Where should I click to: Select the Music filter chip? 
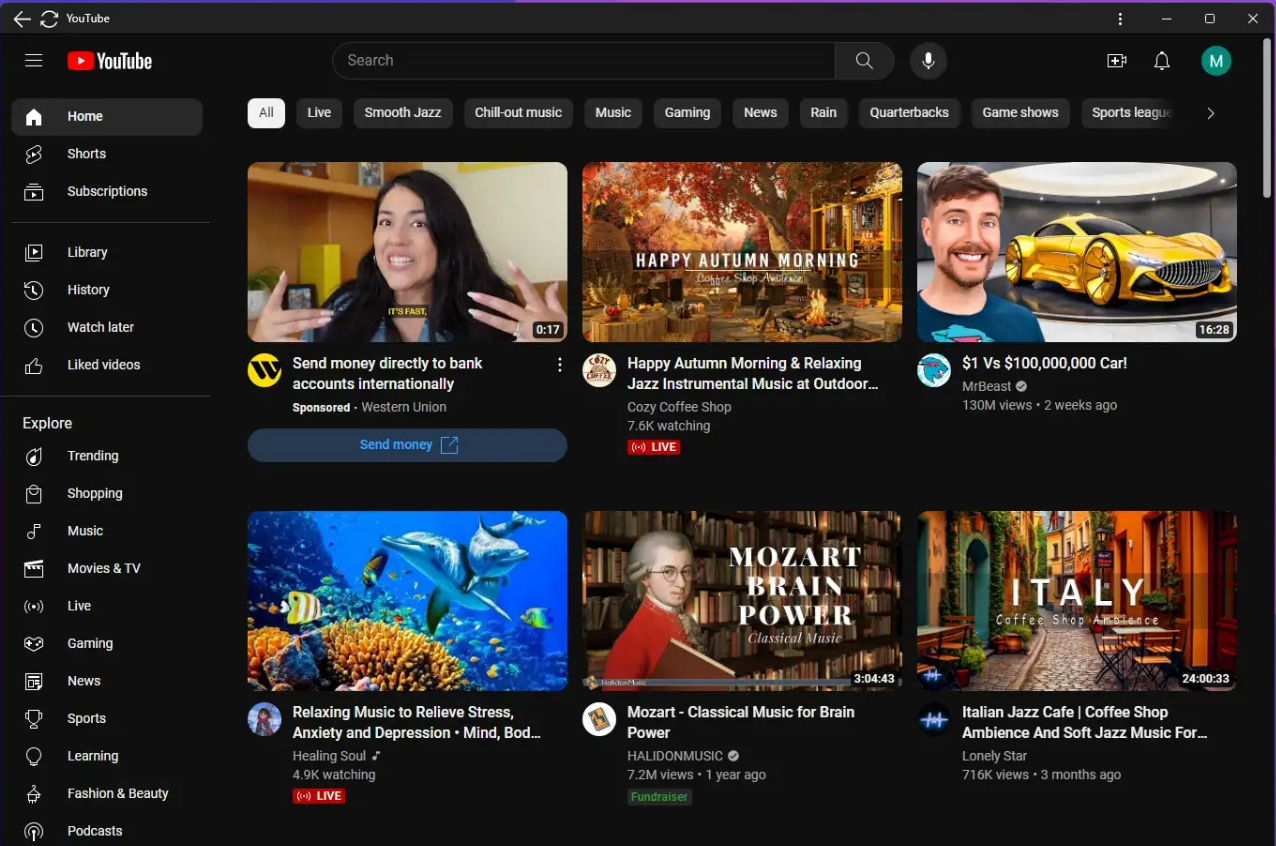(x=613, y=113)
